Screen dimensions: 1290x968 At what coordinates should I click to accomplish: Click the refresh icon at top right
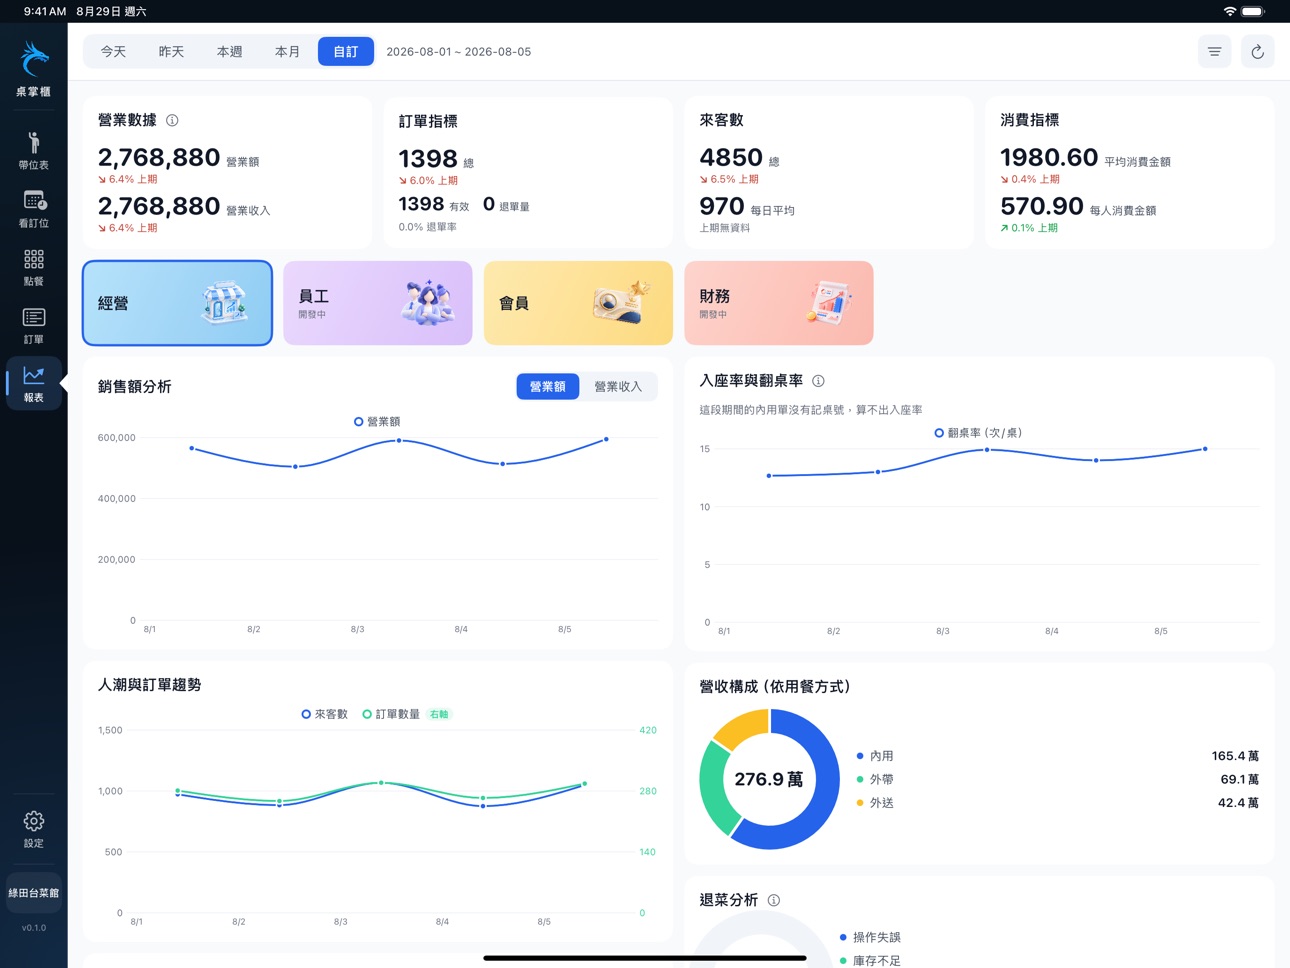coord(1257,52)
